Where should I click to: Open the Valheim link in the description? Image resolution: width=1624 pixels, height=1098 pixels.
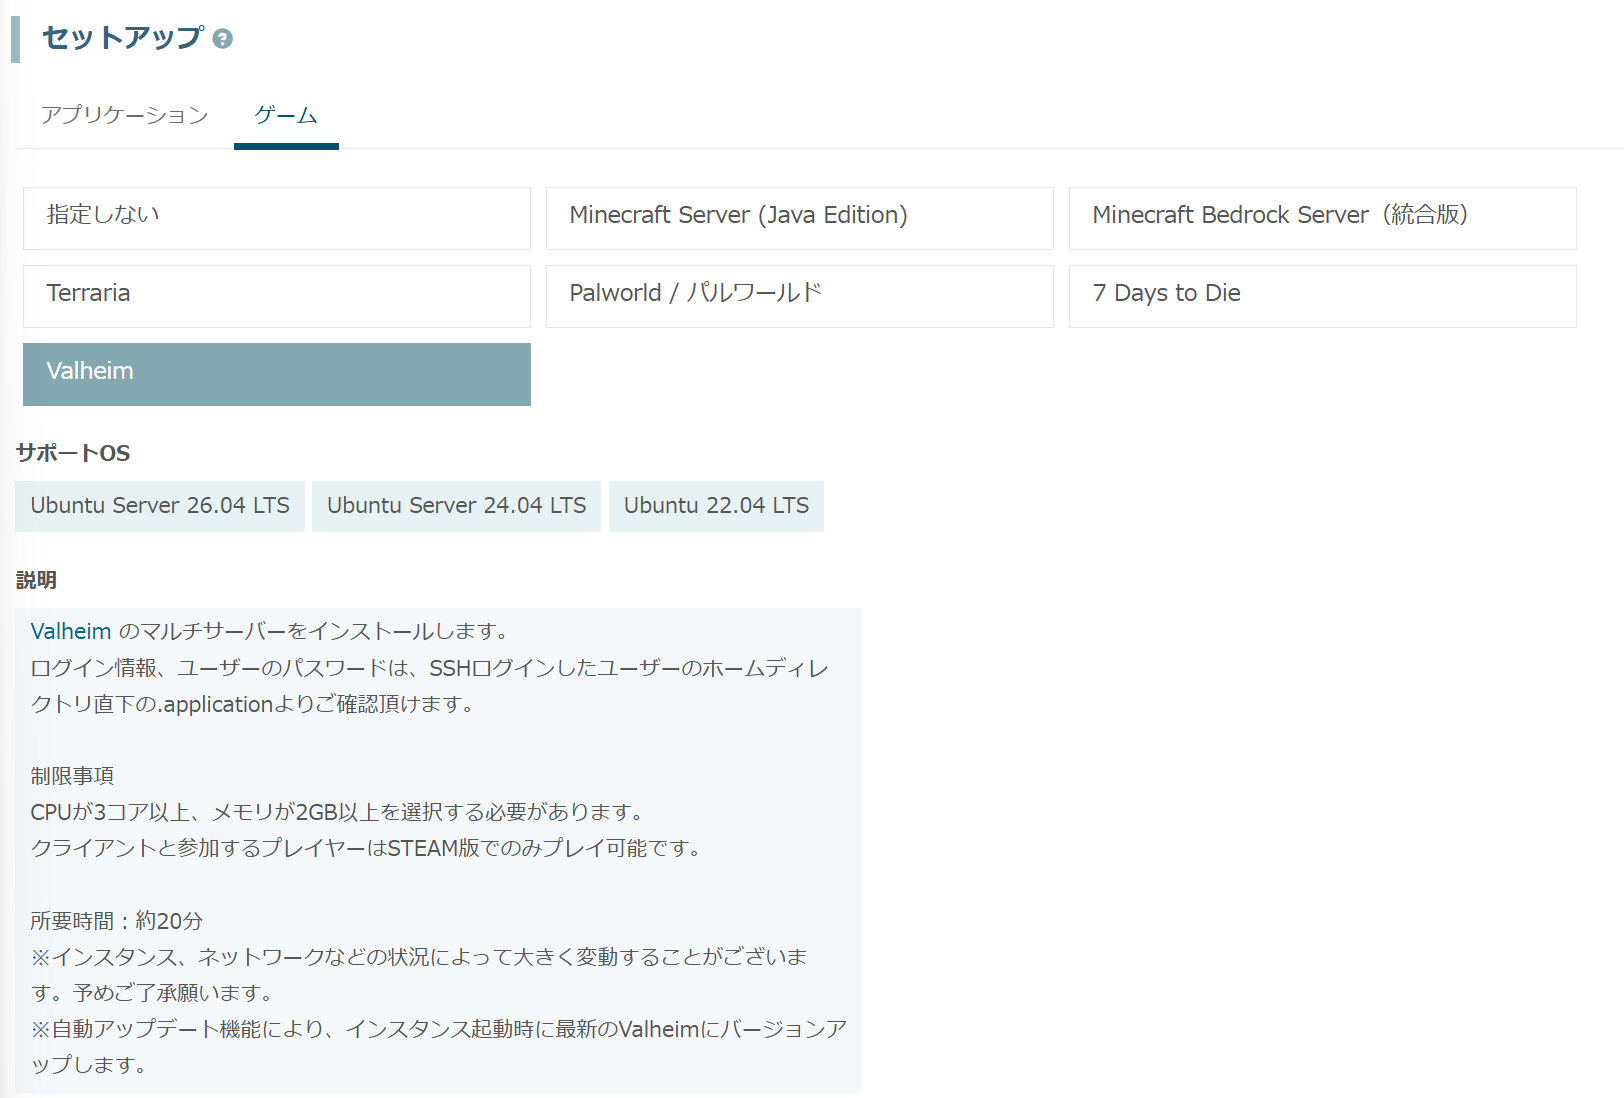(x=71, y=632)
